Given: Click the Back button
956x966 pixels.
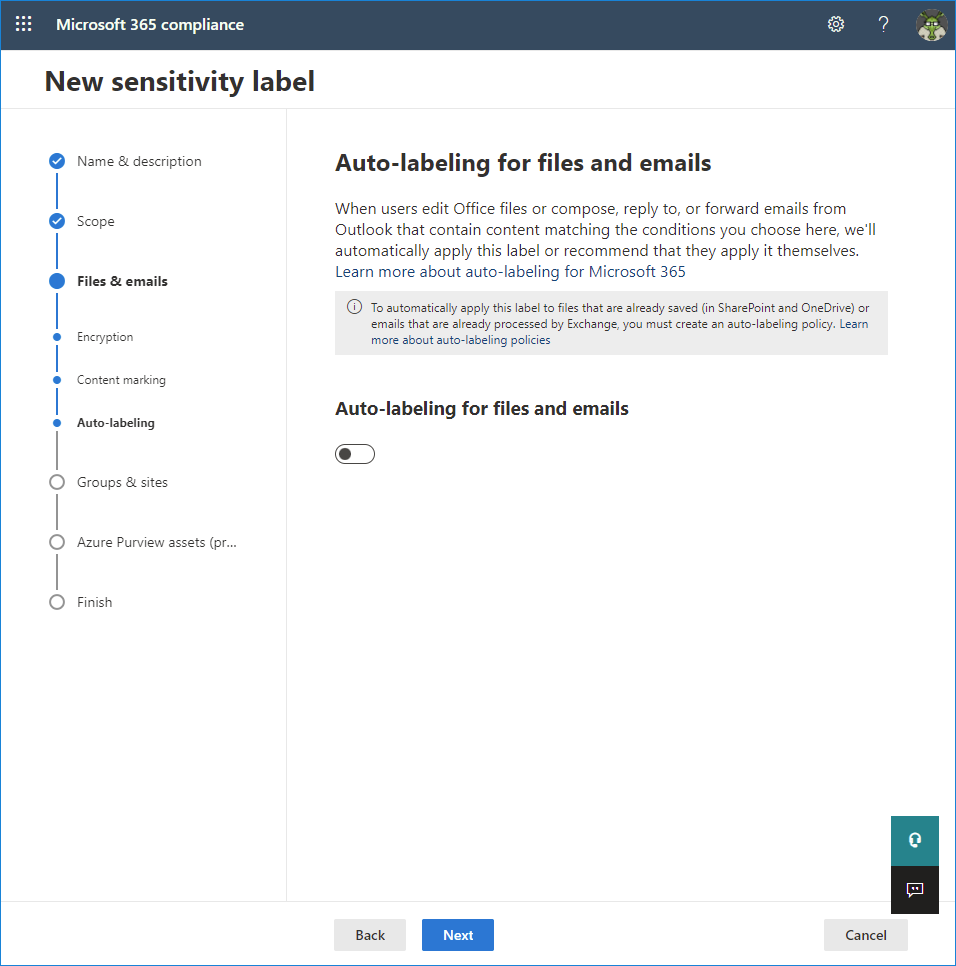Looking at the screenshot, I should [x=370, y=935].
